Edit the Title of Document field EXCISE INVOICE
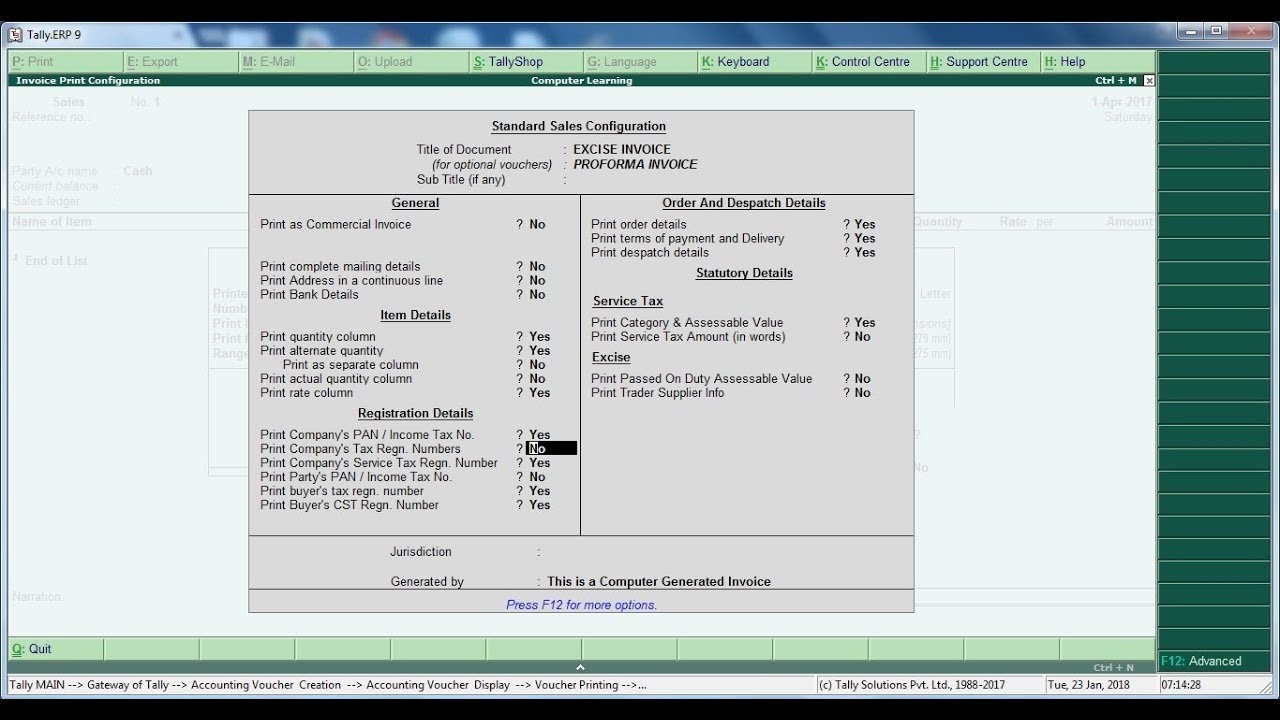Image resolution: width=1280 pixels, height=720 pixels. [622, 150]
